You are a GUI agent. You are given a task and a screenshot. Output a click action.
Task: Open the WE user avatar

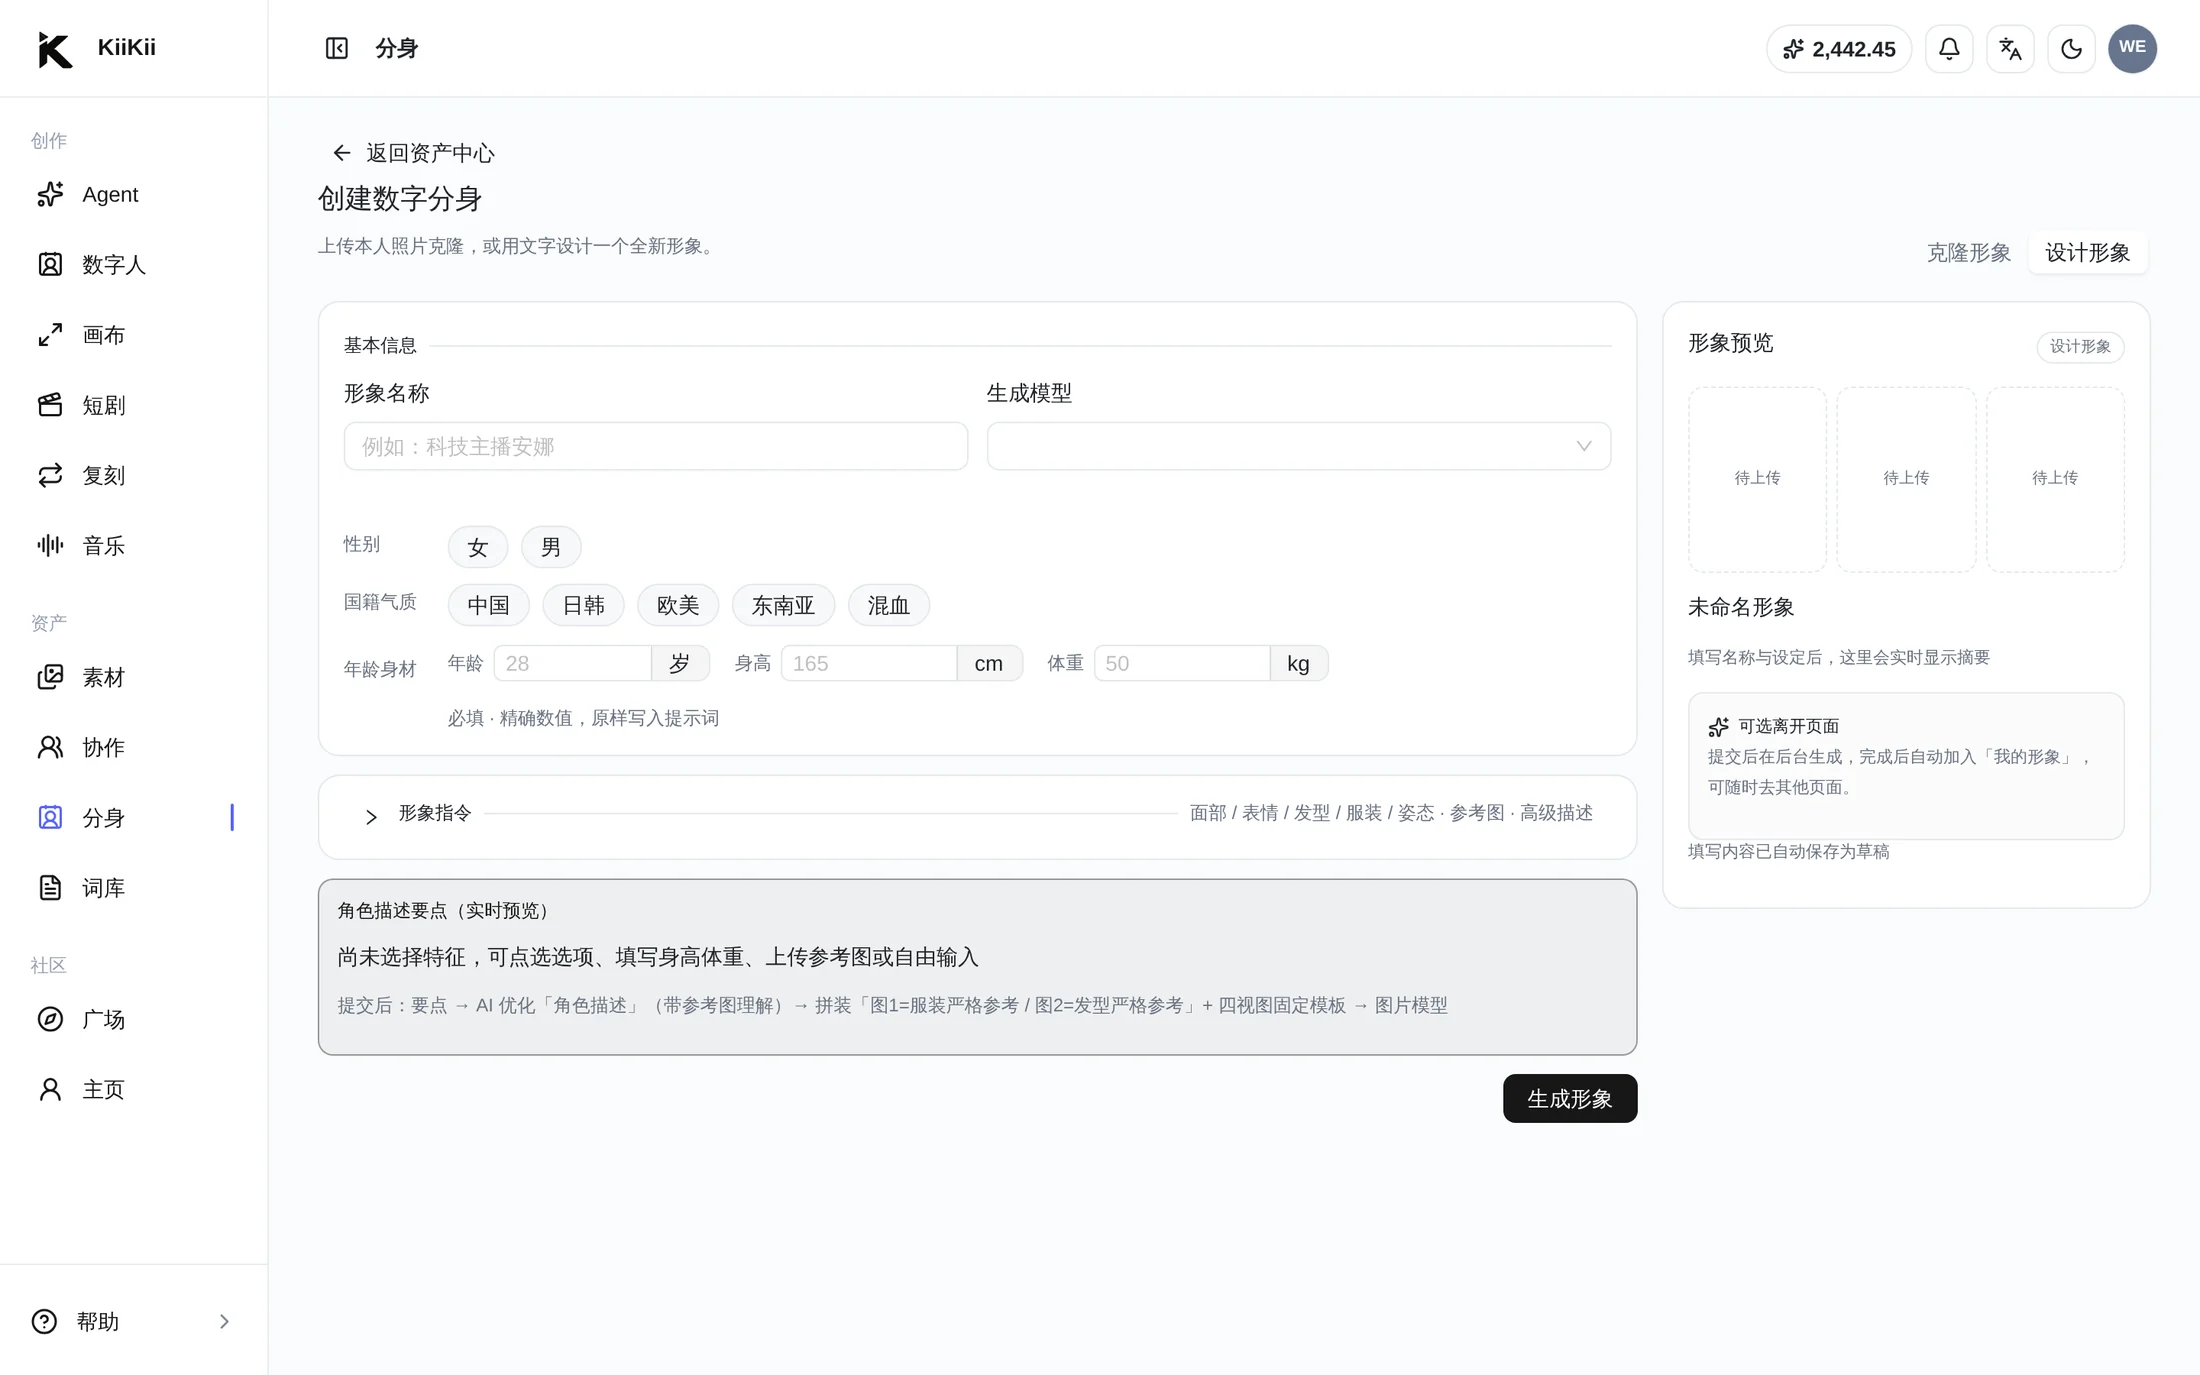point(2132,48)
